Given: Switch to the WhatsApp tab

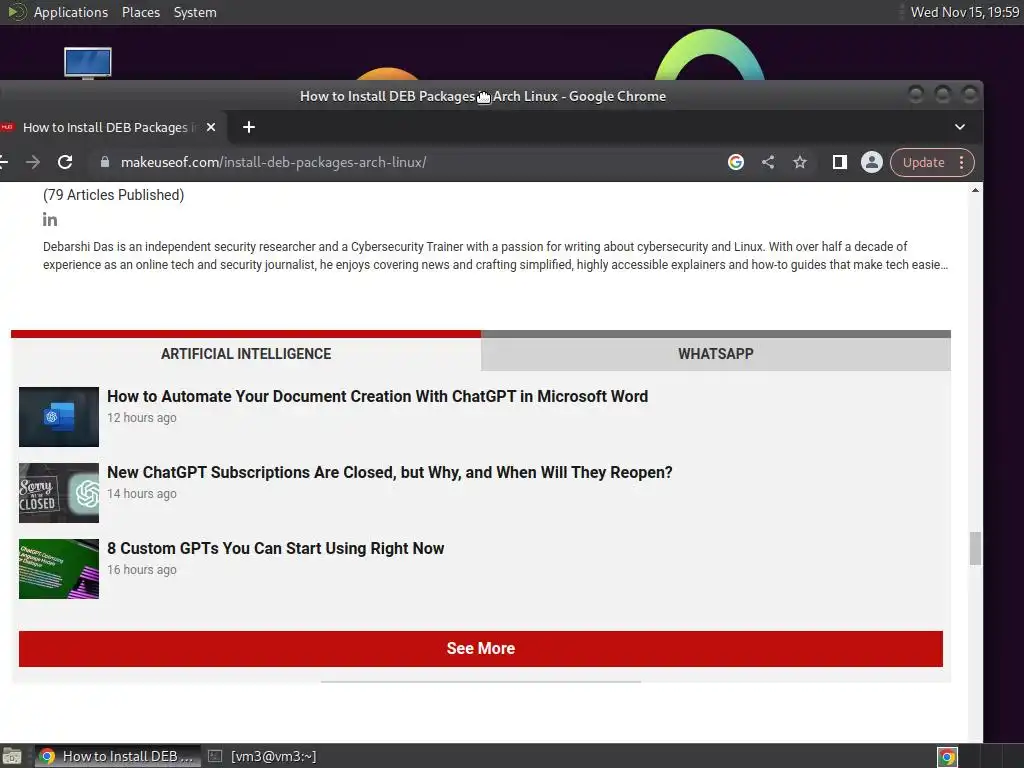Looking at the screenshot, I should coord(716,353).
